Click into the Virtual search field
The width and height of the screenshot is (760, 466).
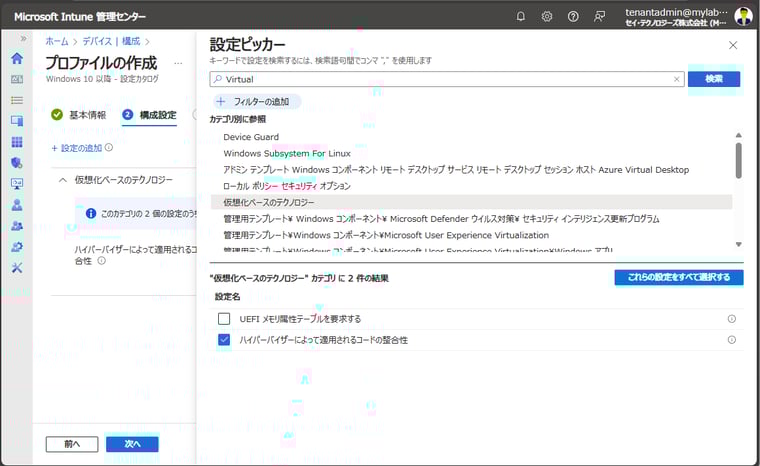(x=447, y=79)
